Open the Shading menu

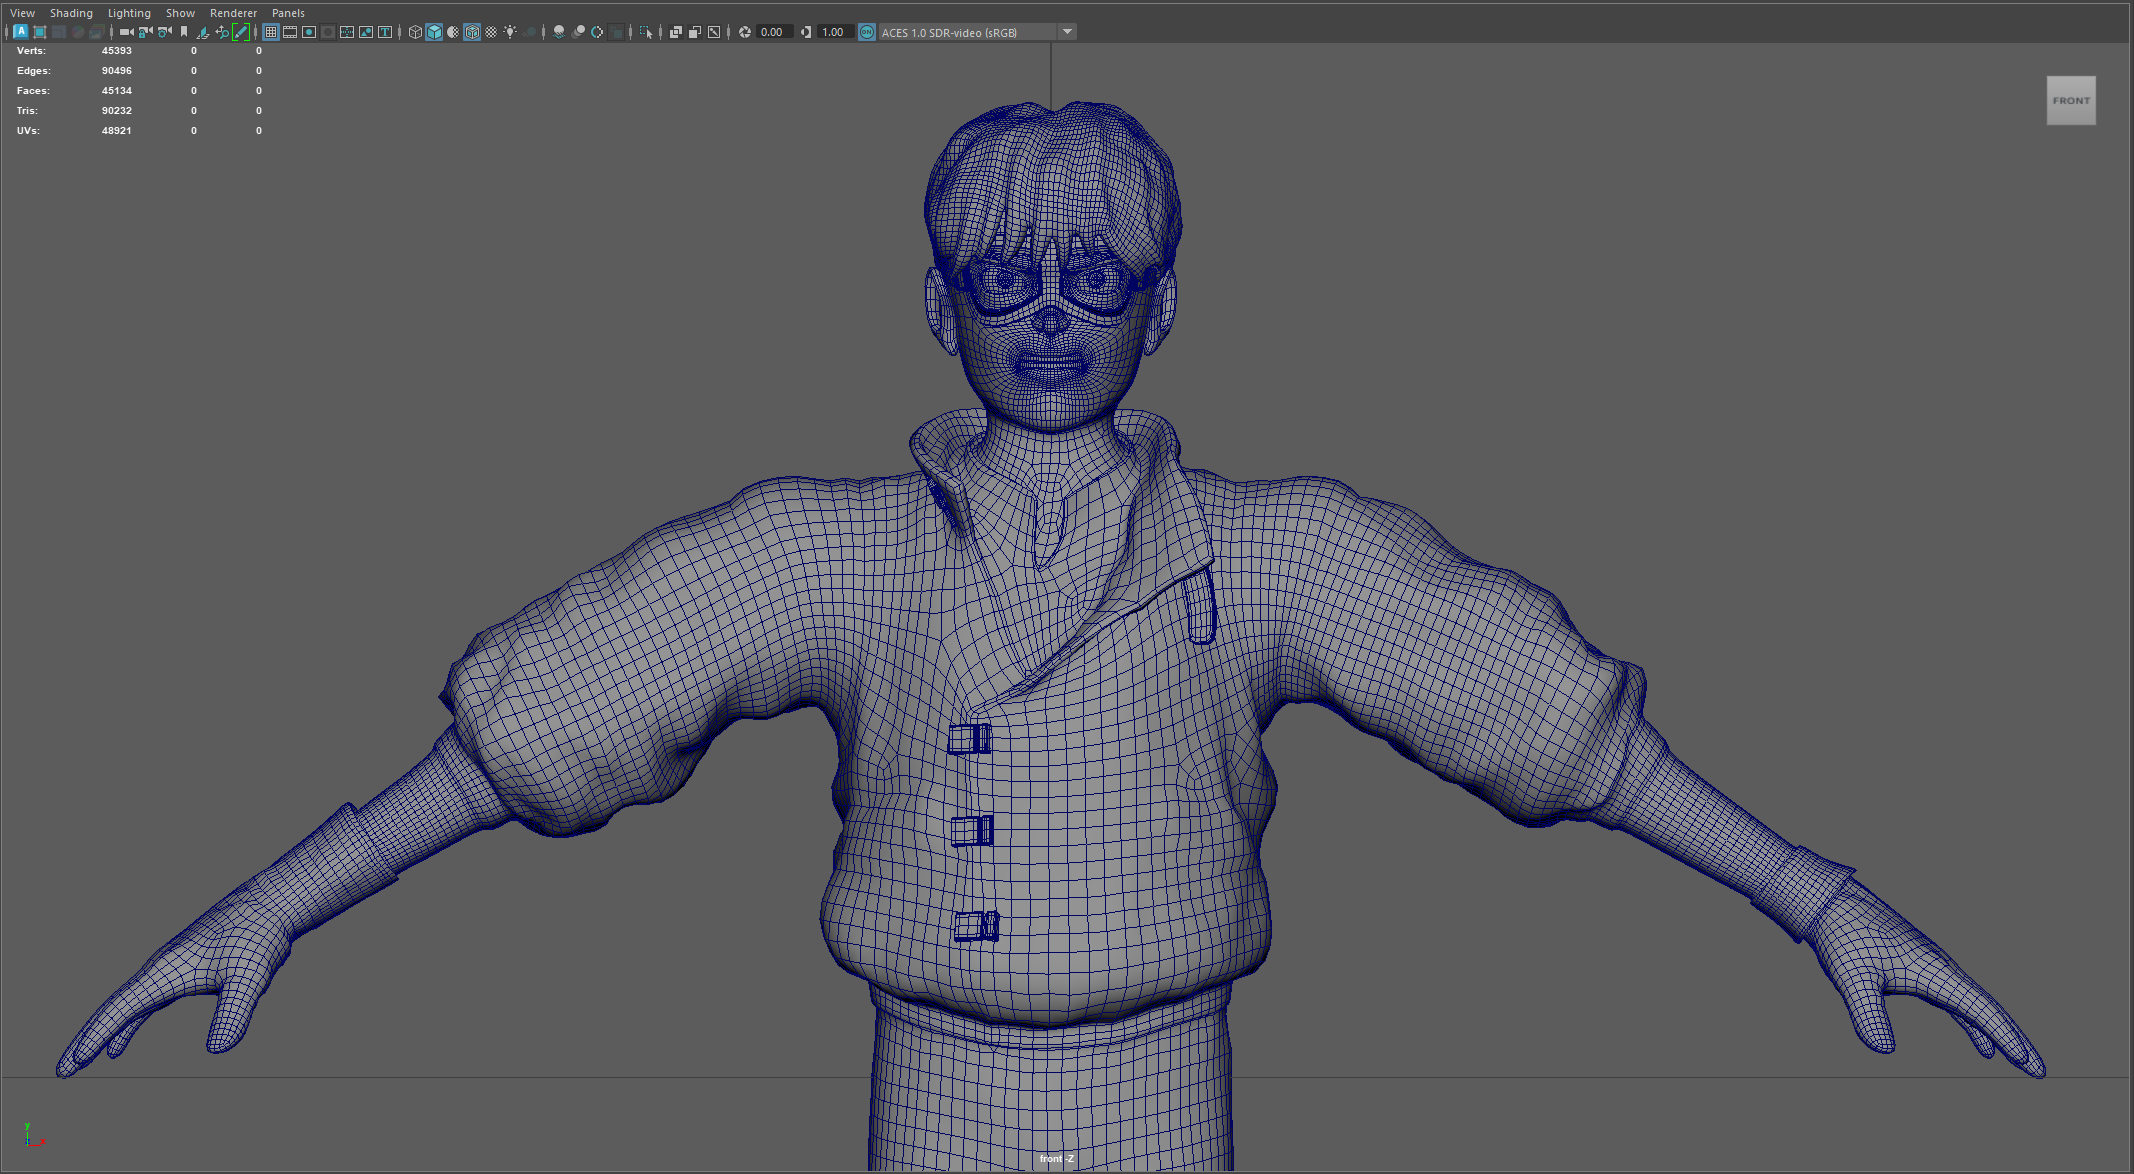(x=71, y=13)
